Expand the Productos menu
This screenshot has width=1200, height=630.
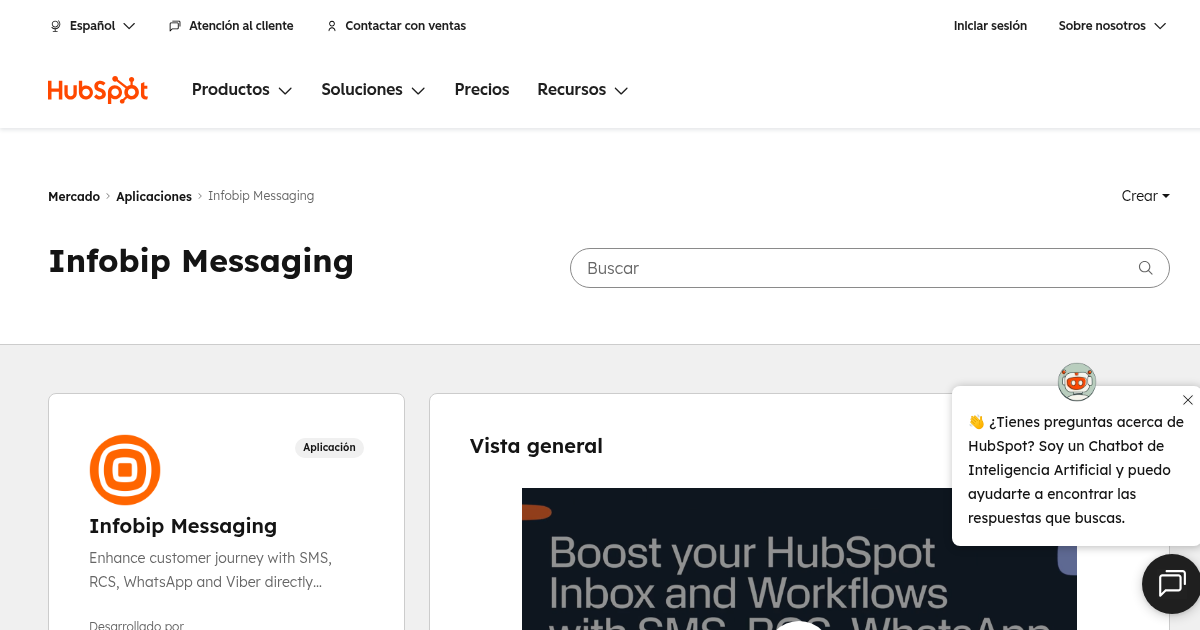242,90
